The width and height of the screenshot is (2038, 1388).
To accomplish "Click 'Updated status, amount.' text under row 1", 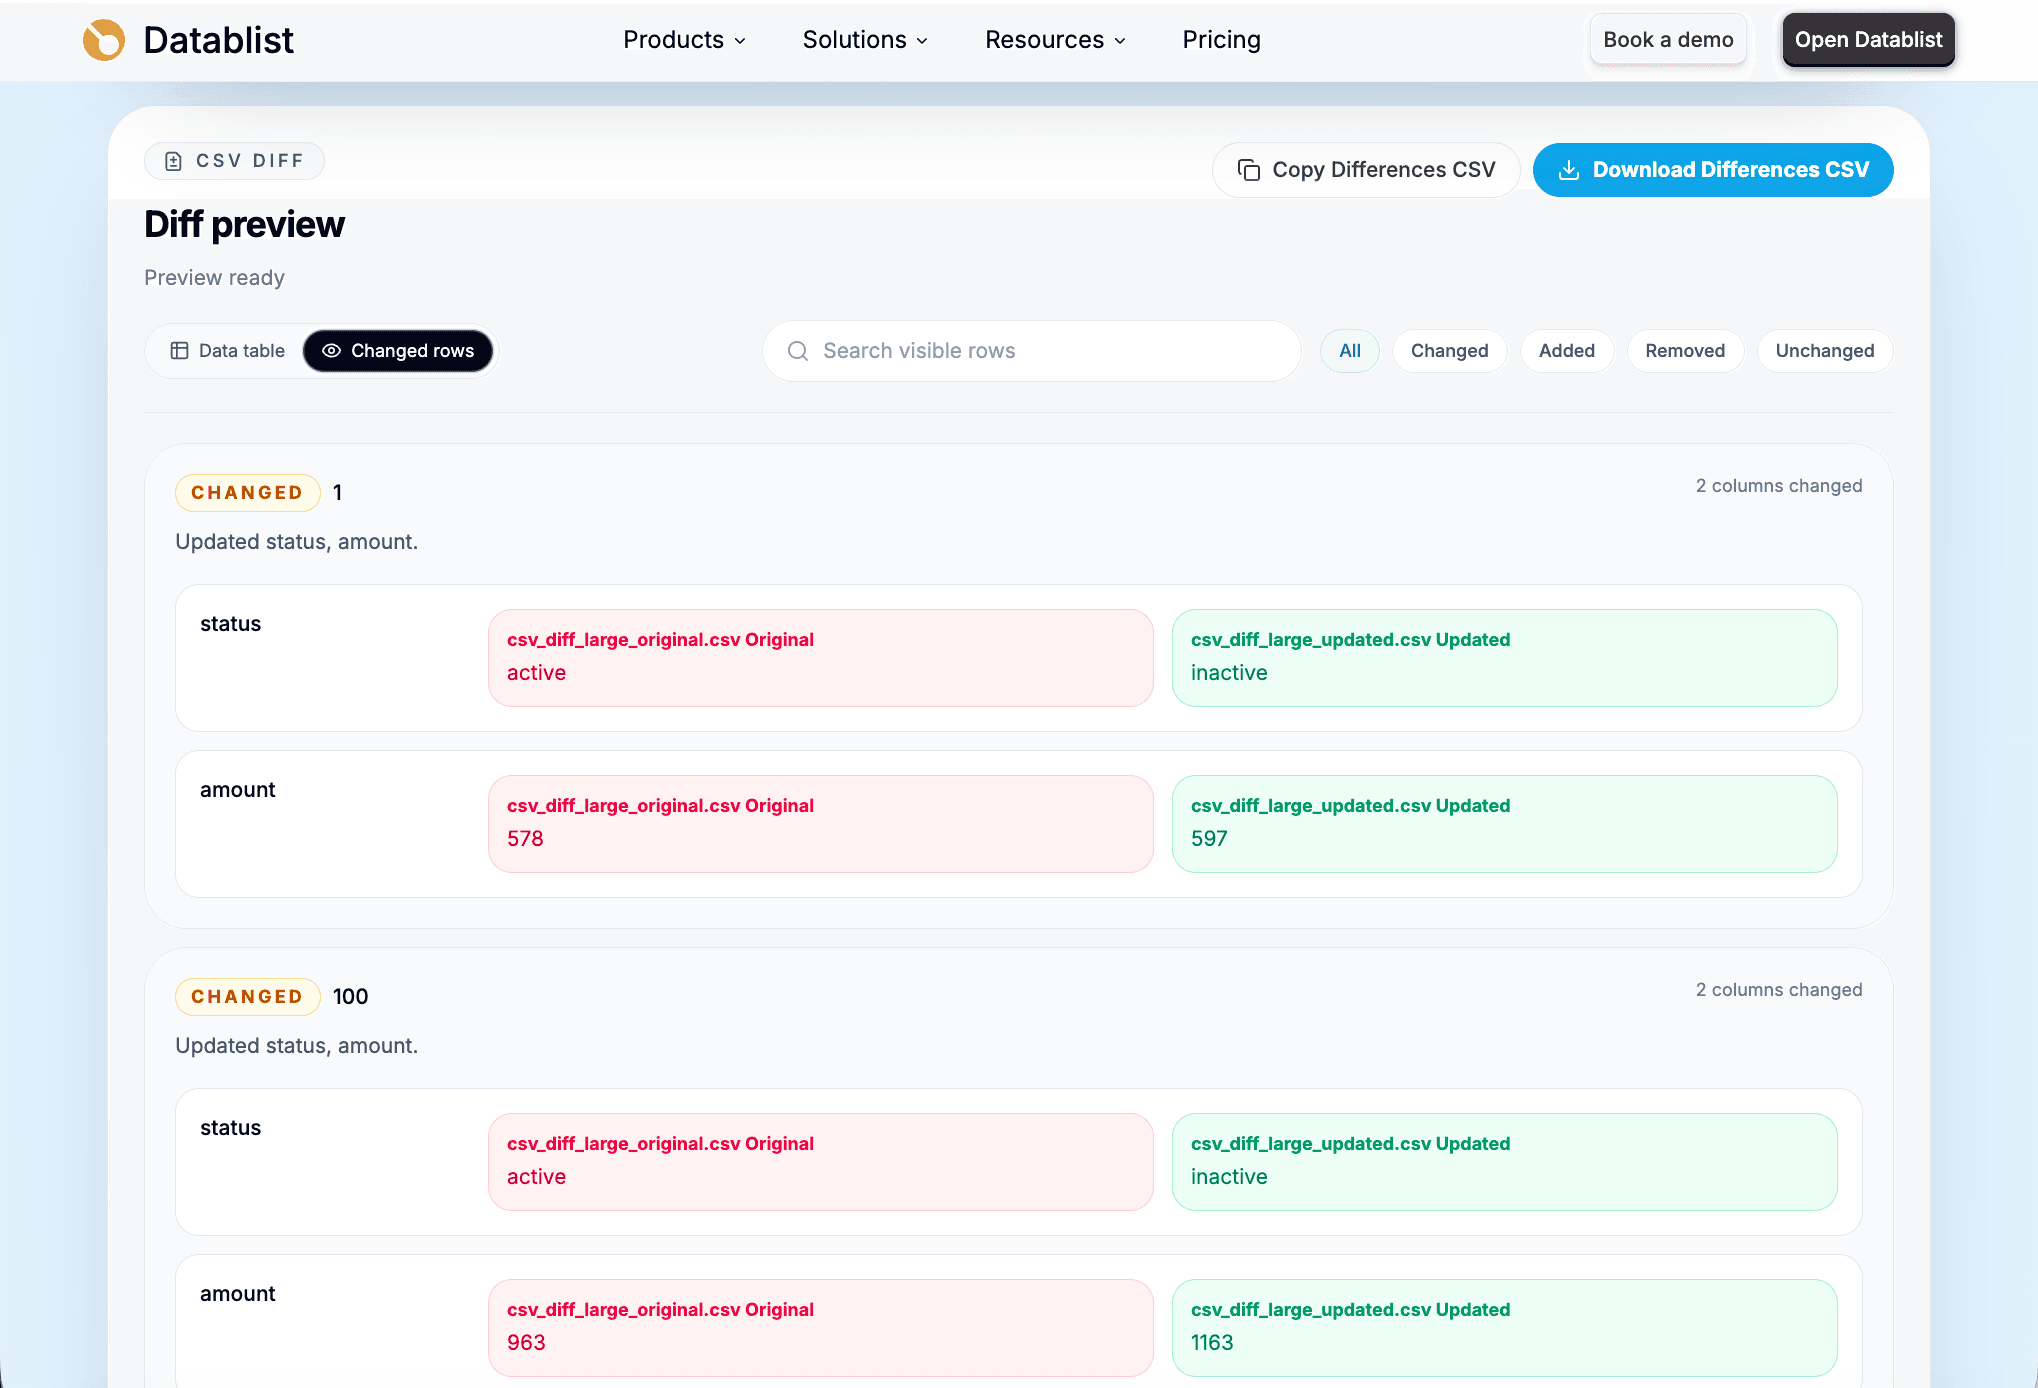I will point(297,542).
